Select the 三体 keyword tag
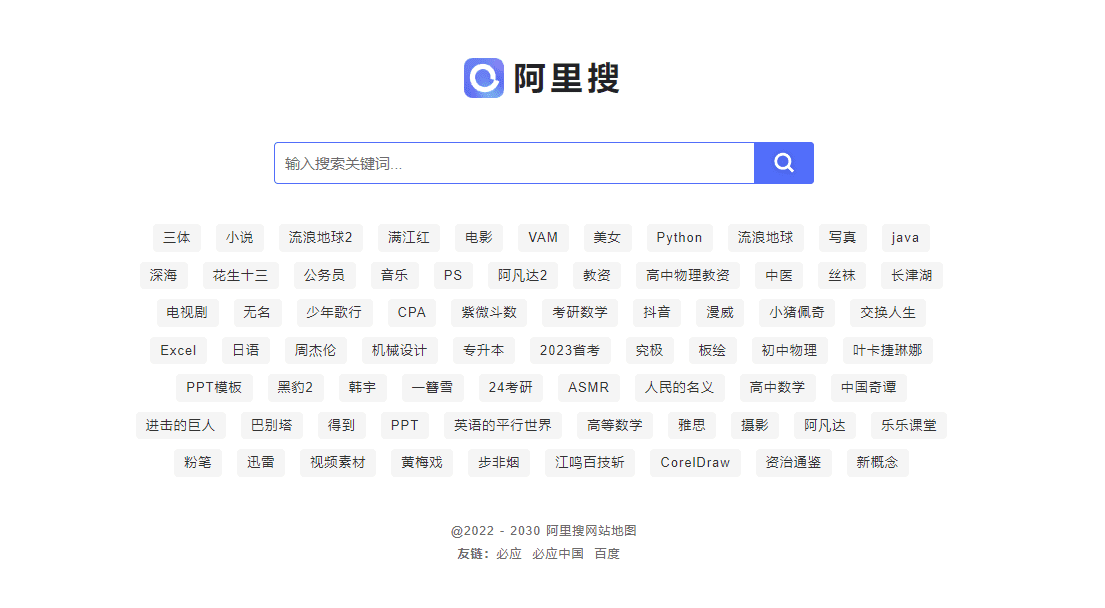The width and height of the screenshot is (1105, 608). (x=176, y=237)
